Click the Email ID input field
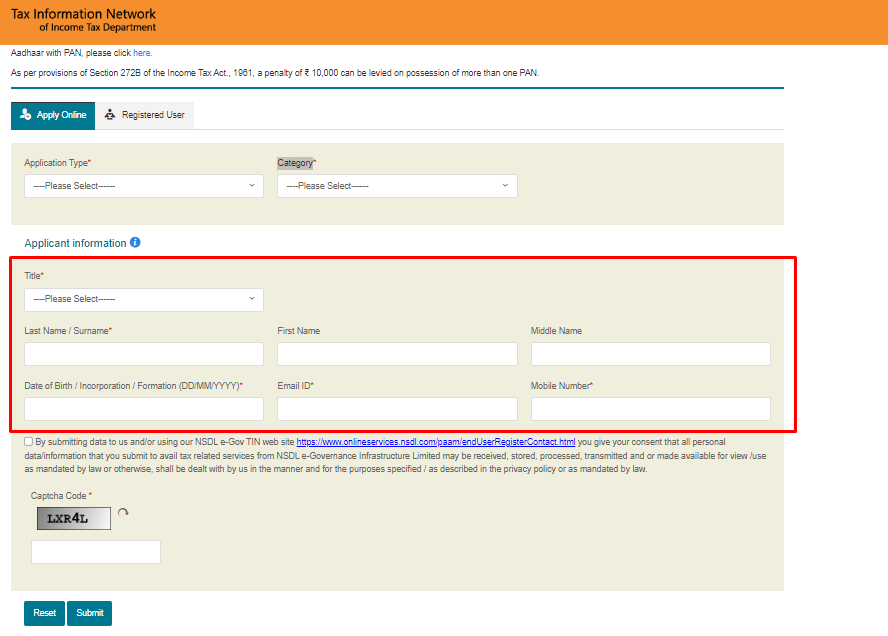The width and height of the screenshot is (888, 636). point(397,408)
